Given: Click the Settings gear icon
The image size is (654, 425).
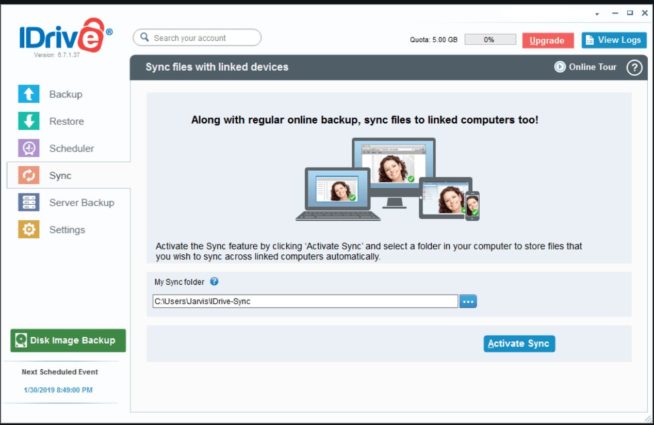Looking at the screenshot, I should click(29, 229).
